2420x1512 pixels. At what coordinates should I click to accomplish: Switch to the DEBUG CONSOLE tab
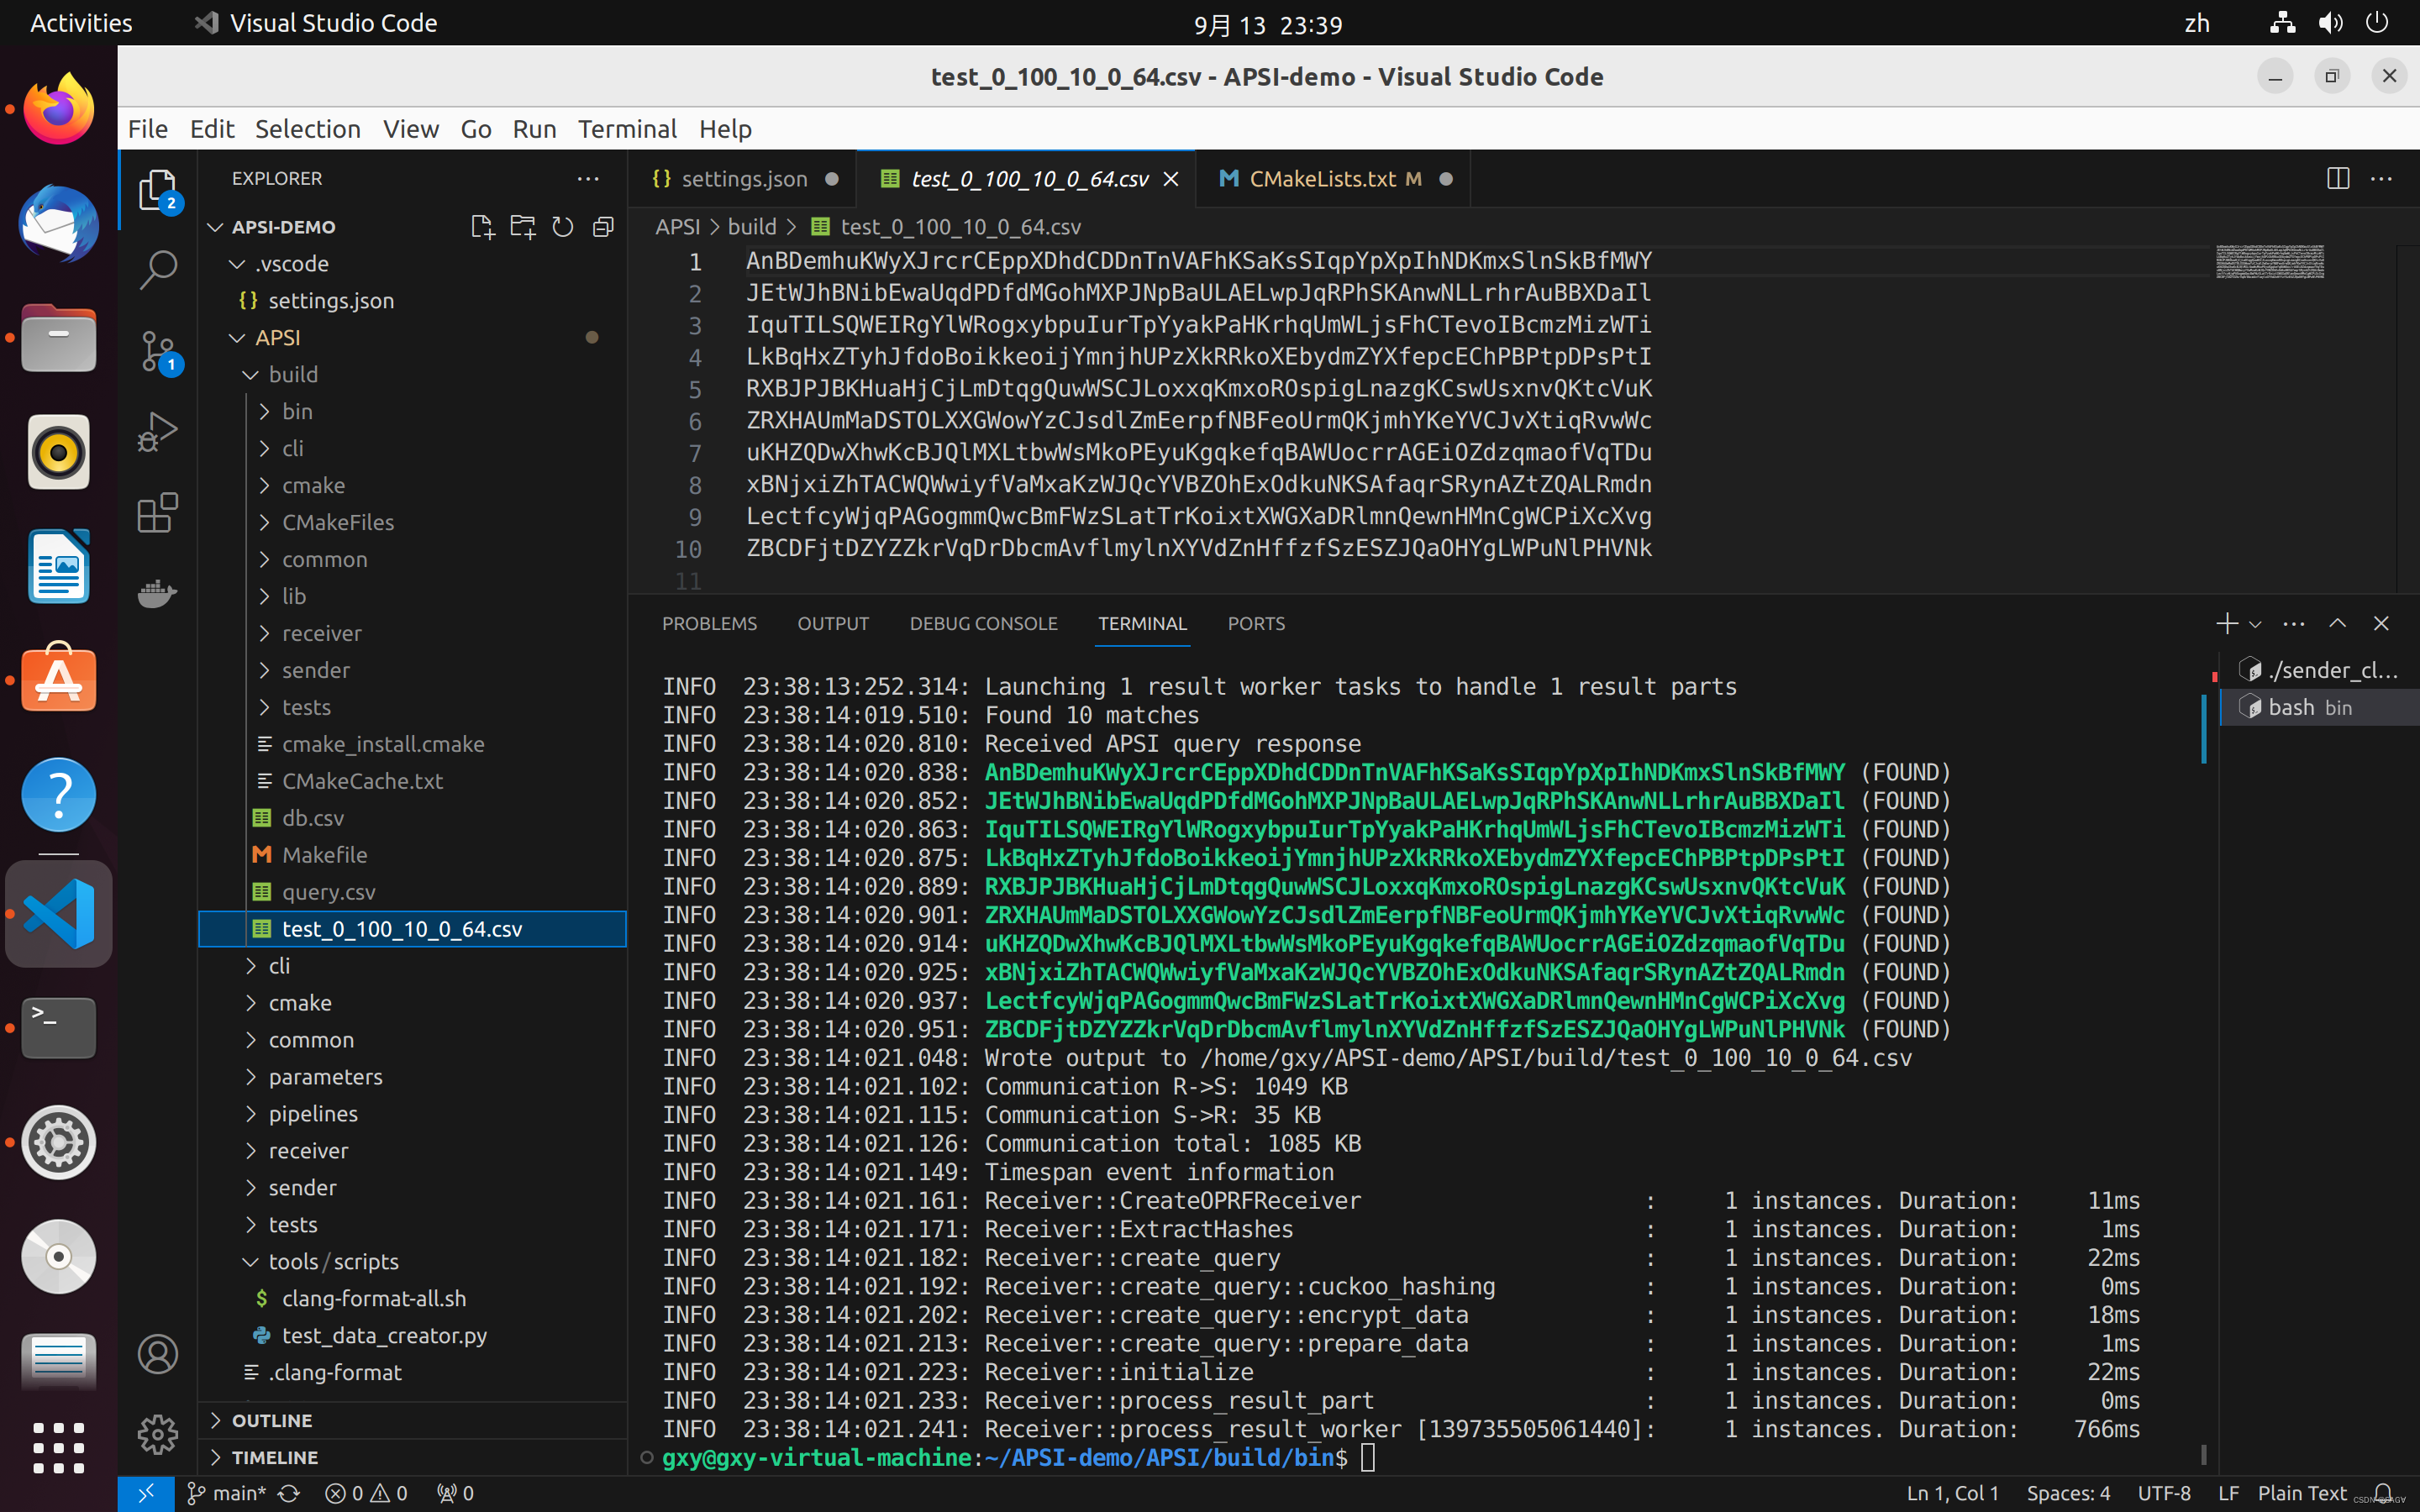pyautogui.click(x=982, y=623)
